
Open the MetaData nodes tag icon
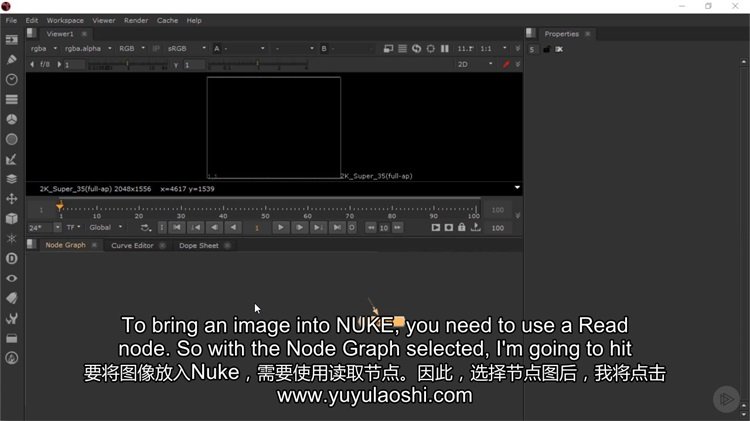point(11,298)
